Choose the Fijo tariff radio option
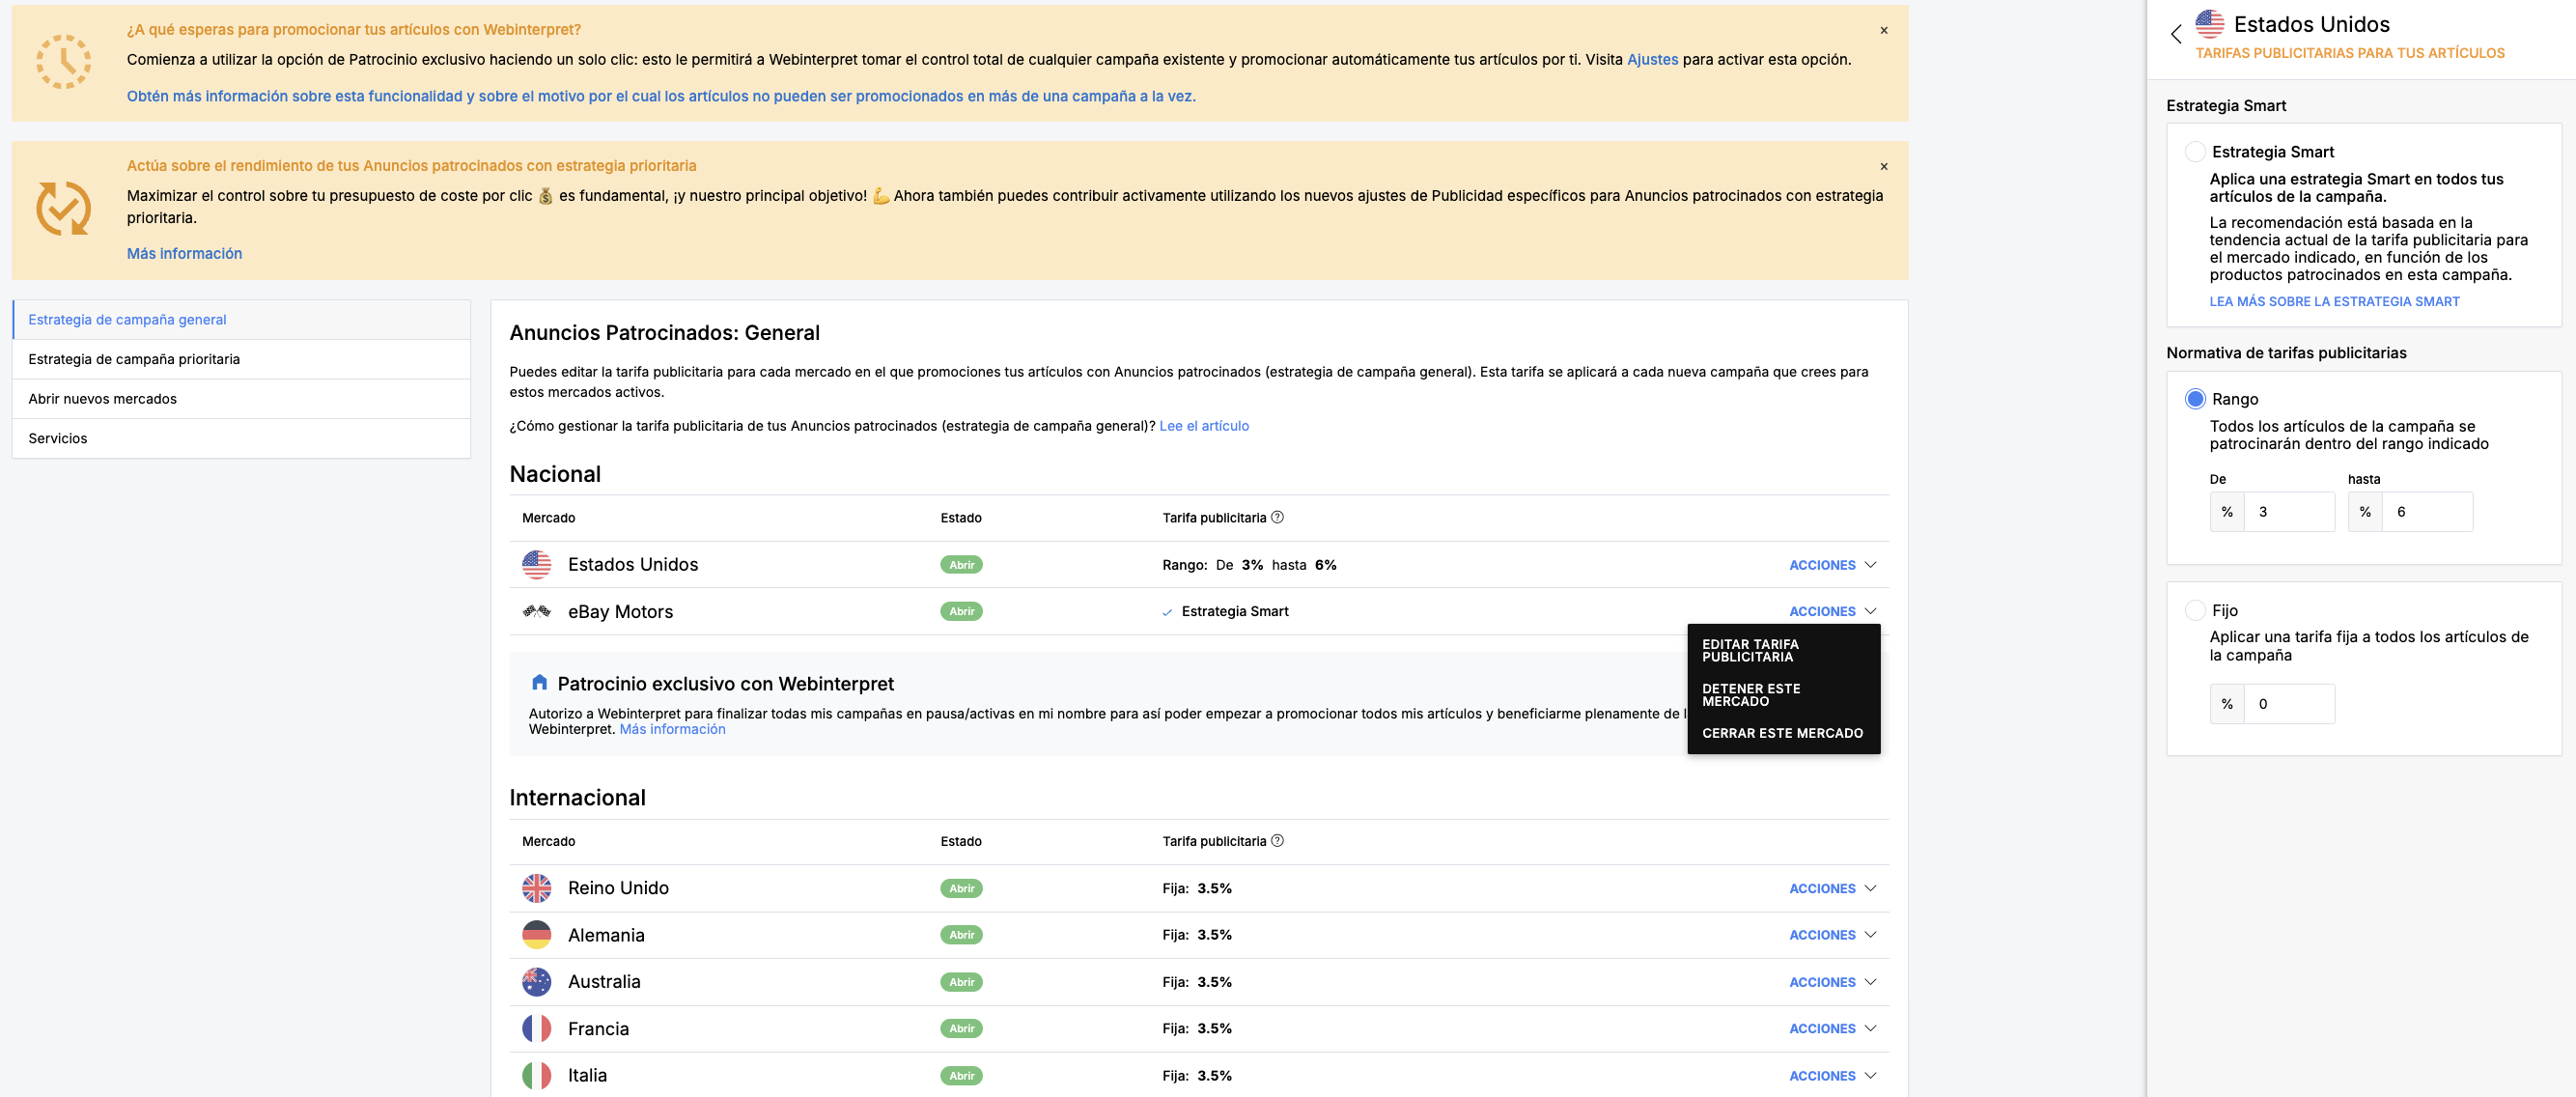Viewport: 2576px width, 1097px height. (x=2194, y=610)
